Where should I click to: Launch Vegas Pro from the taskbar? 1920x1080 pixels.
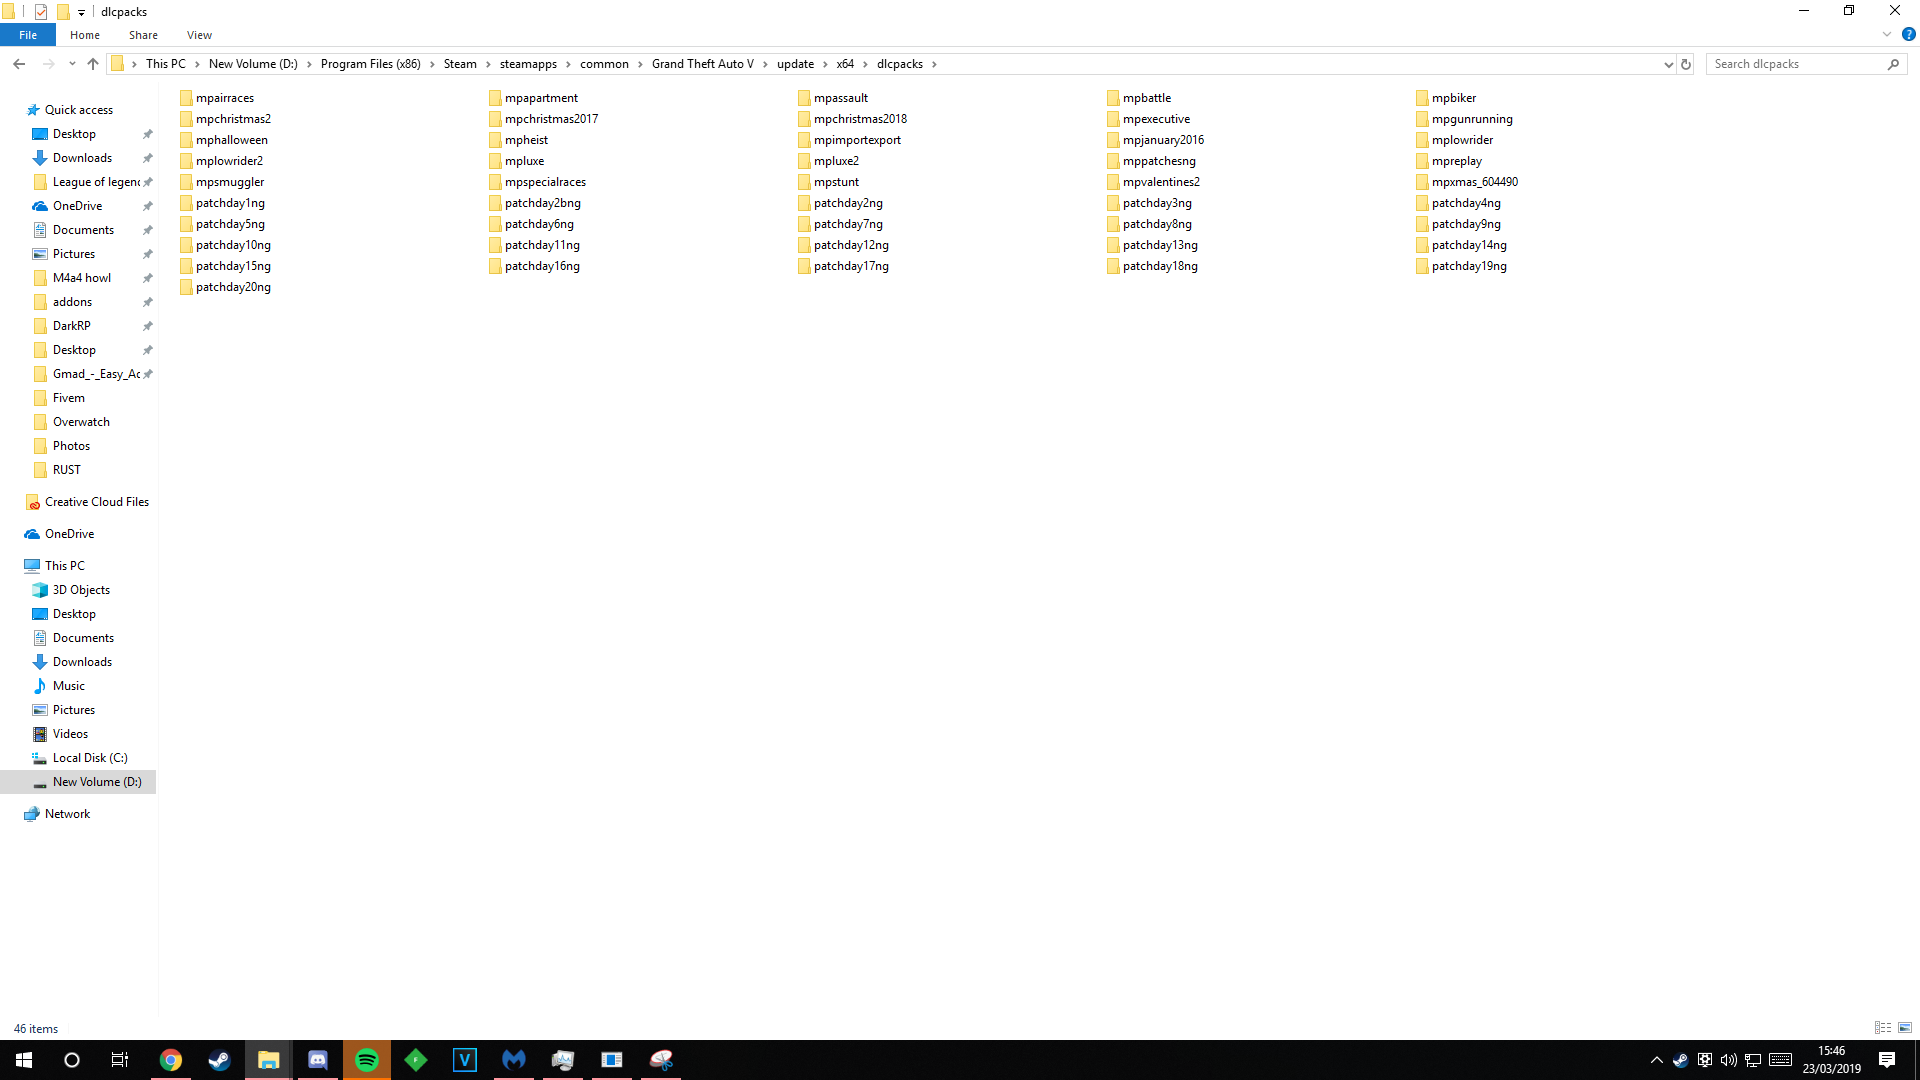click(465, 1060)
